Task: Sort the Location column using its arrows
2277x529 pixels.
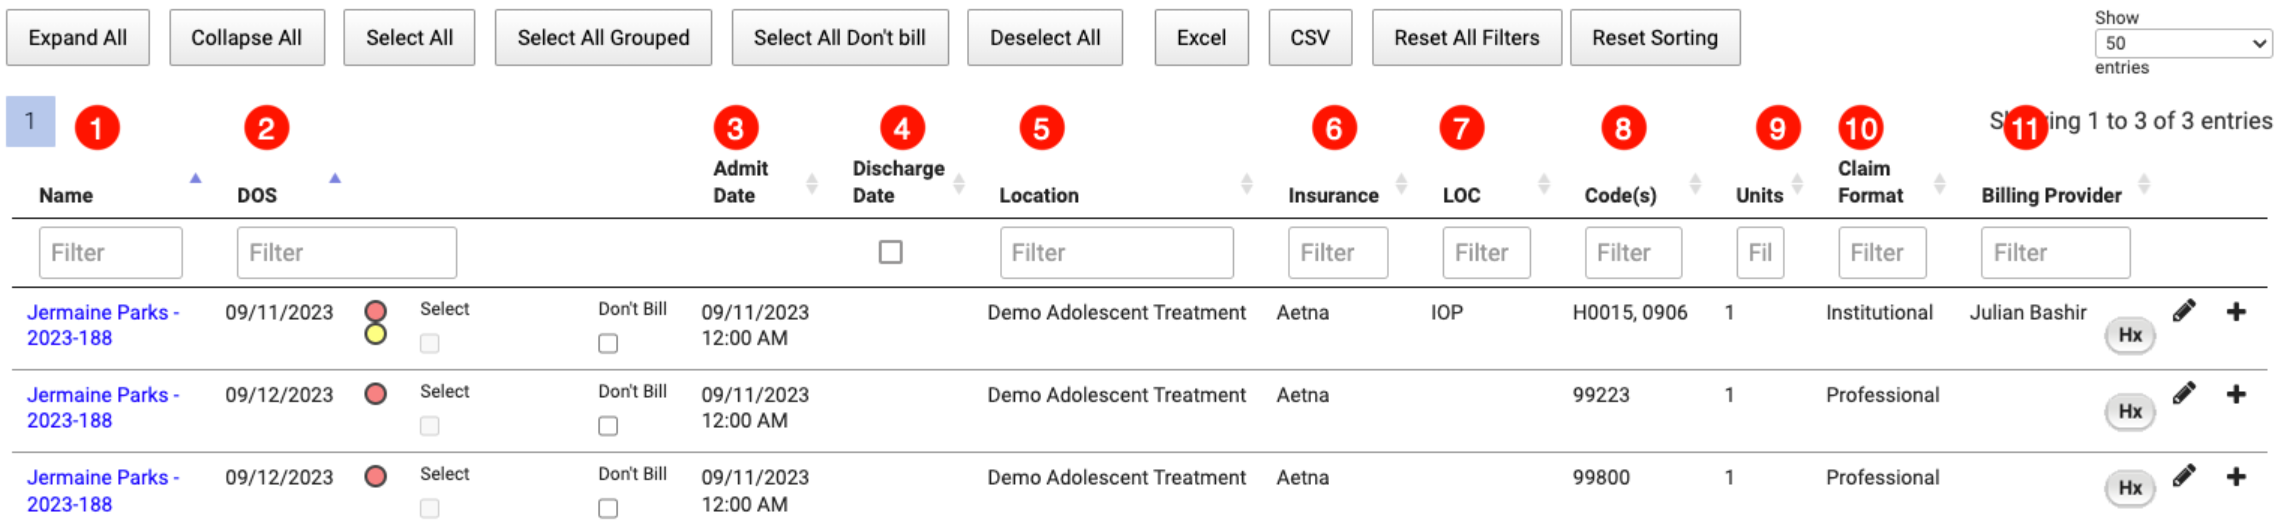Action: [1246, 184]
